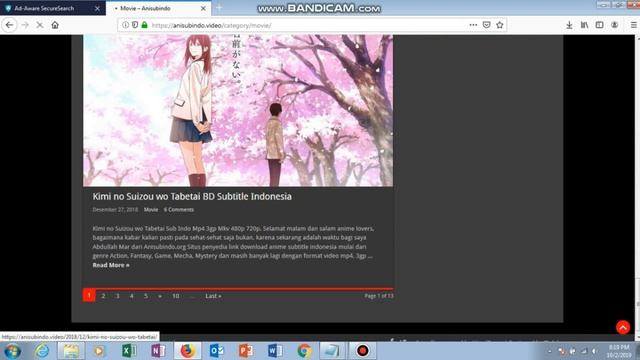This screenshot has width=640, height=360.
Task: Open the Firefox hamburger menu
Action: pos(633,25)
